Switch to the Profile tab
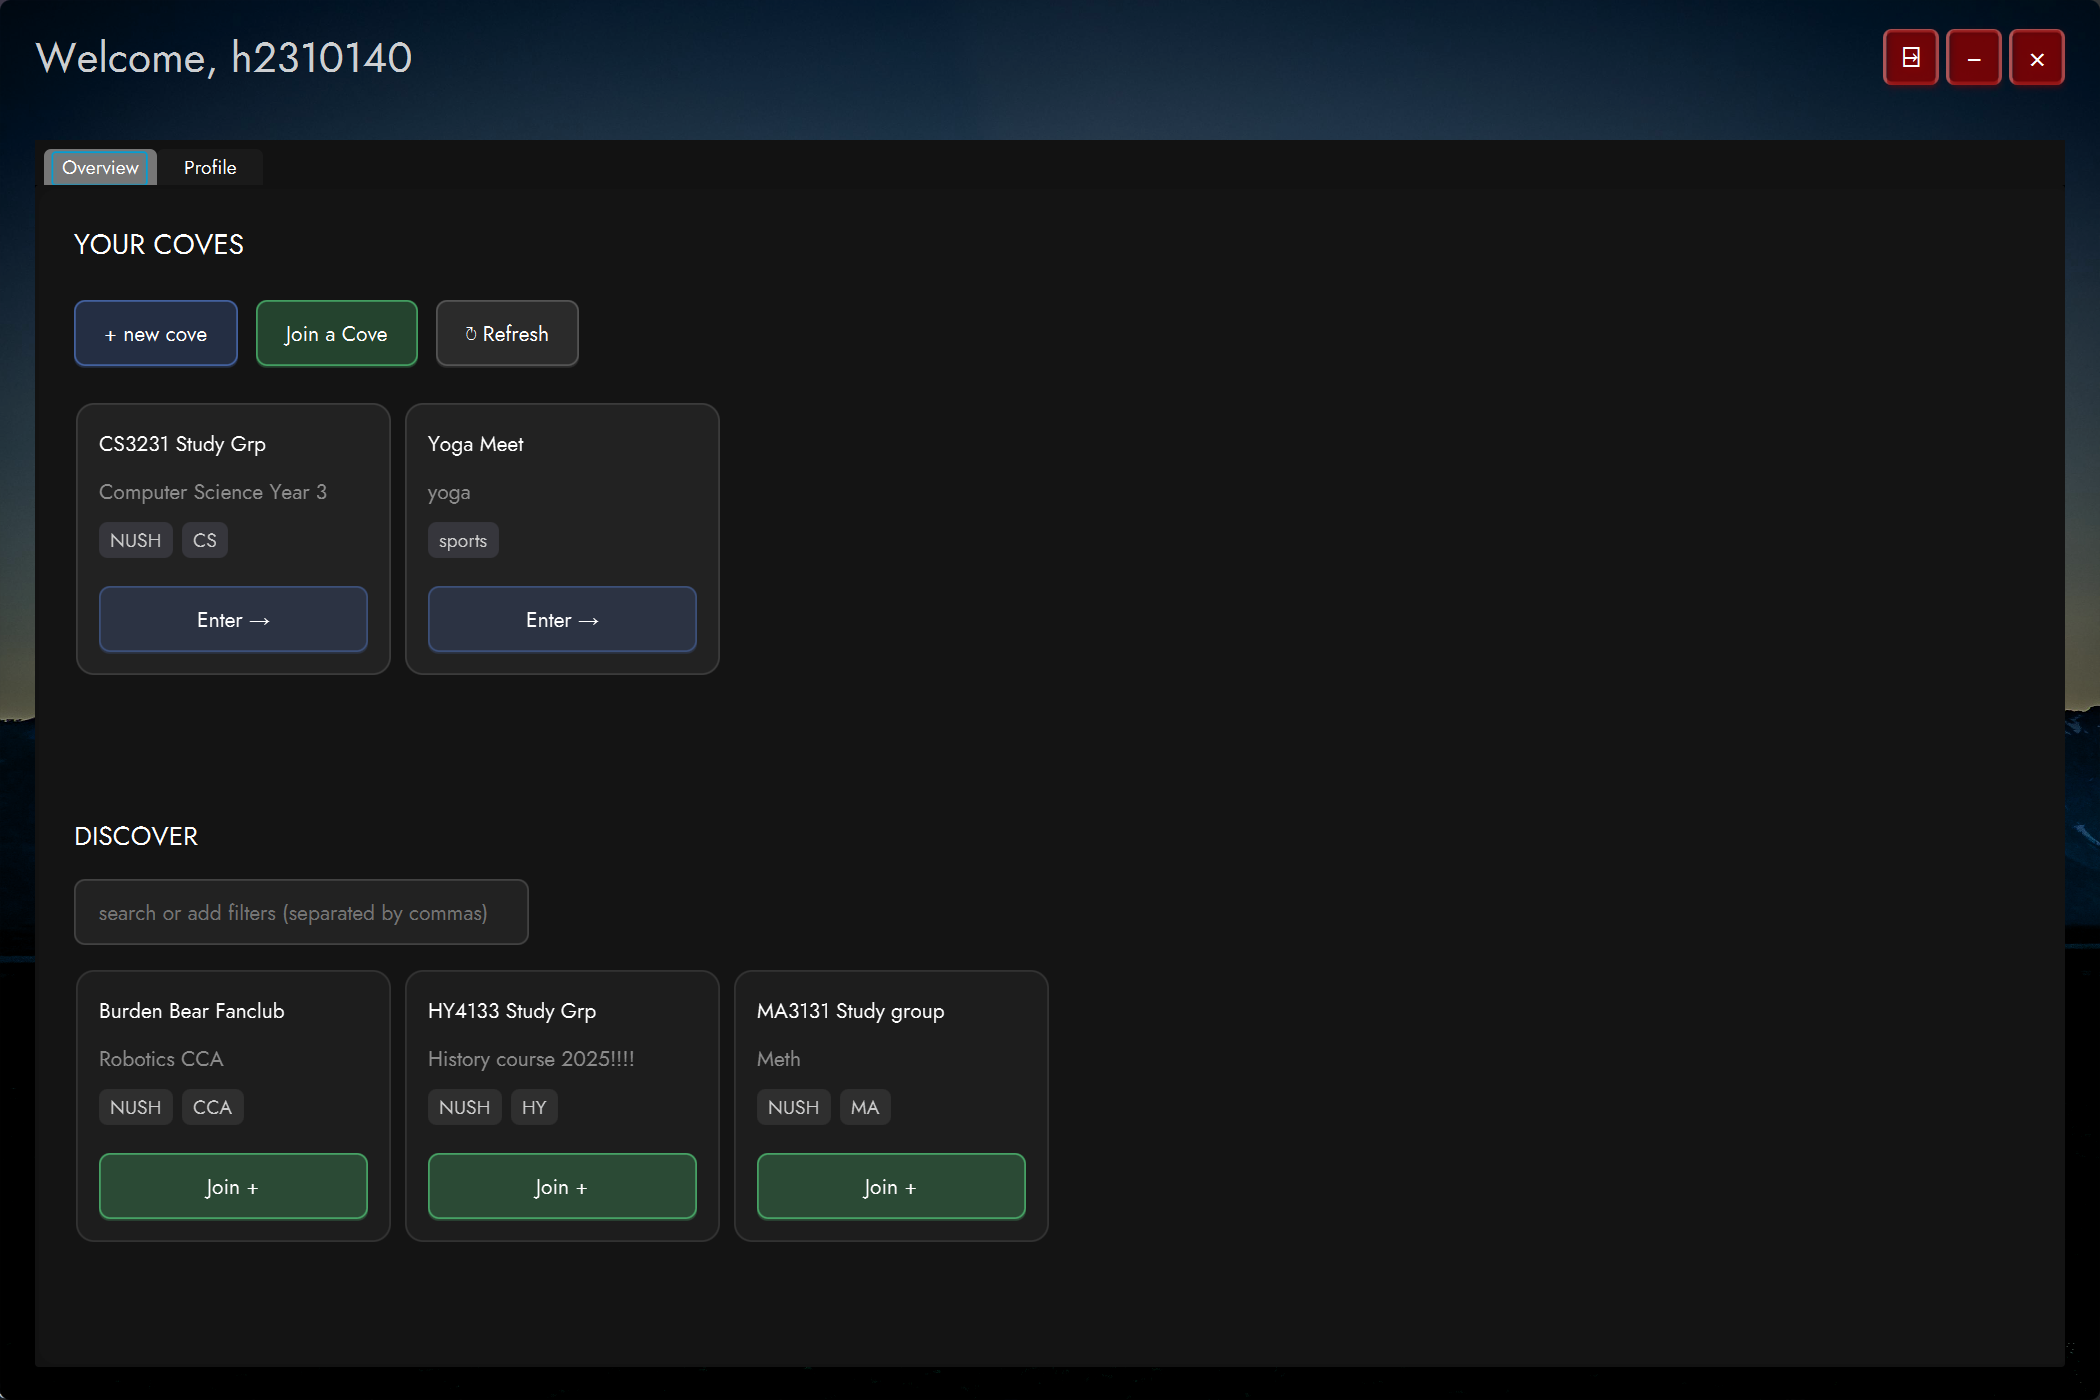This screenshot has width=2100, height=1400. 210,167
